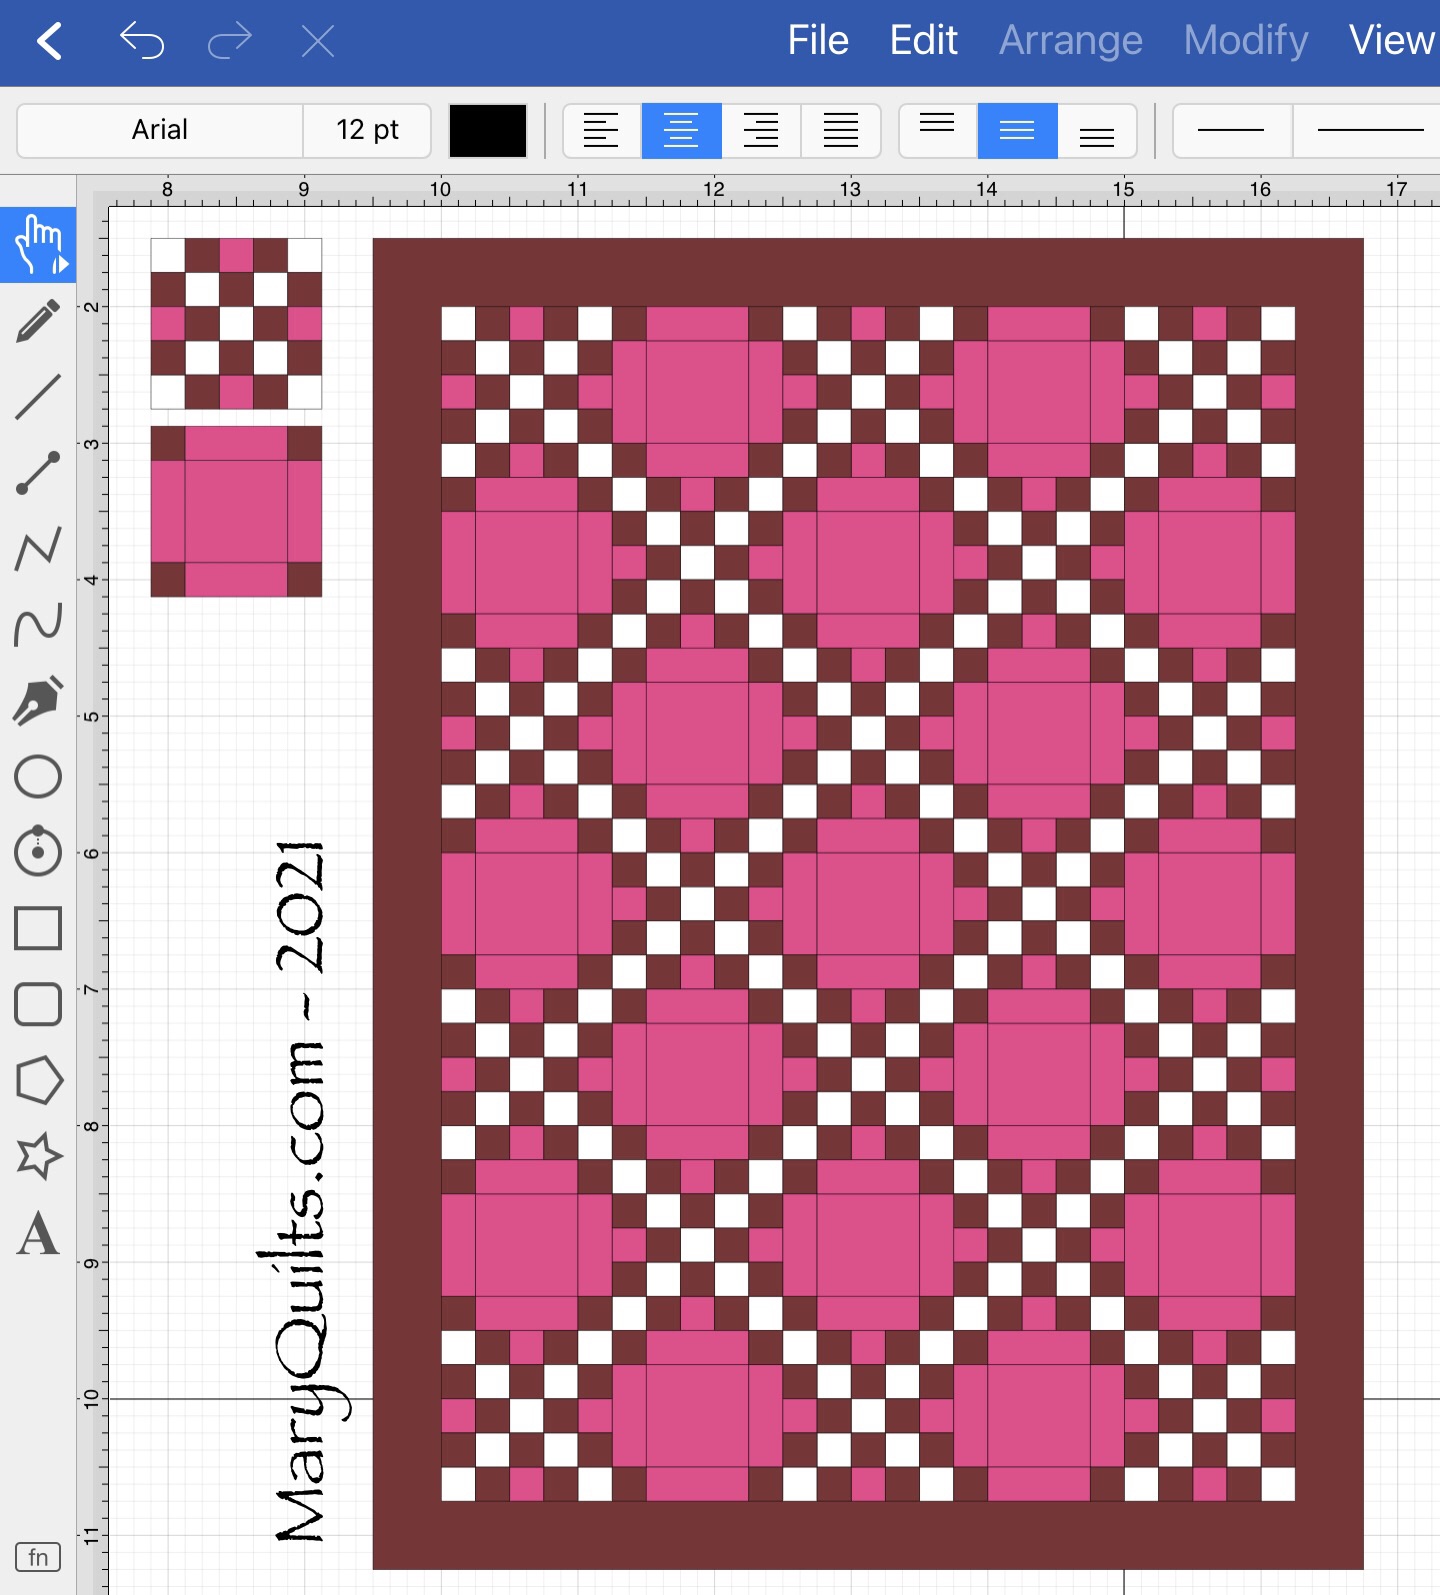Viewport: 1440px width, 1595px height.
Task: Go back with the left chevron
Action: pos(50,41)
